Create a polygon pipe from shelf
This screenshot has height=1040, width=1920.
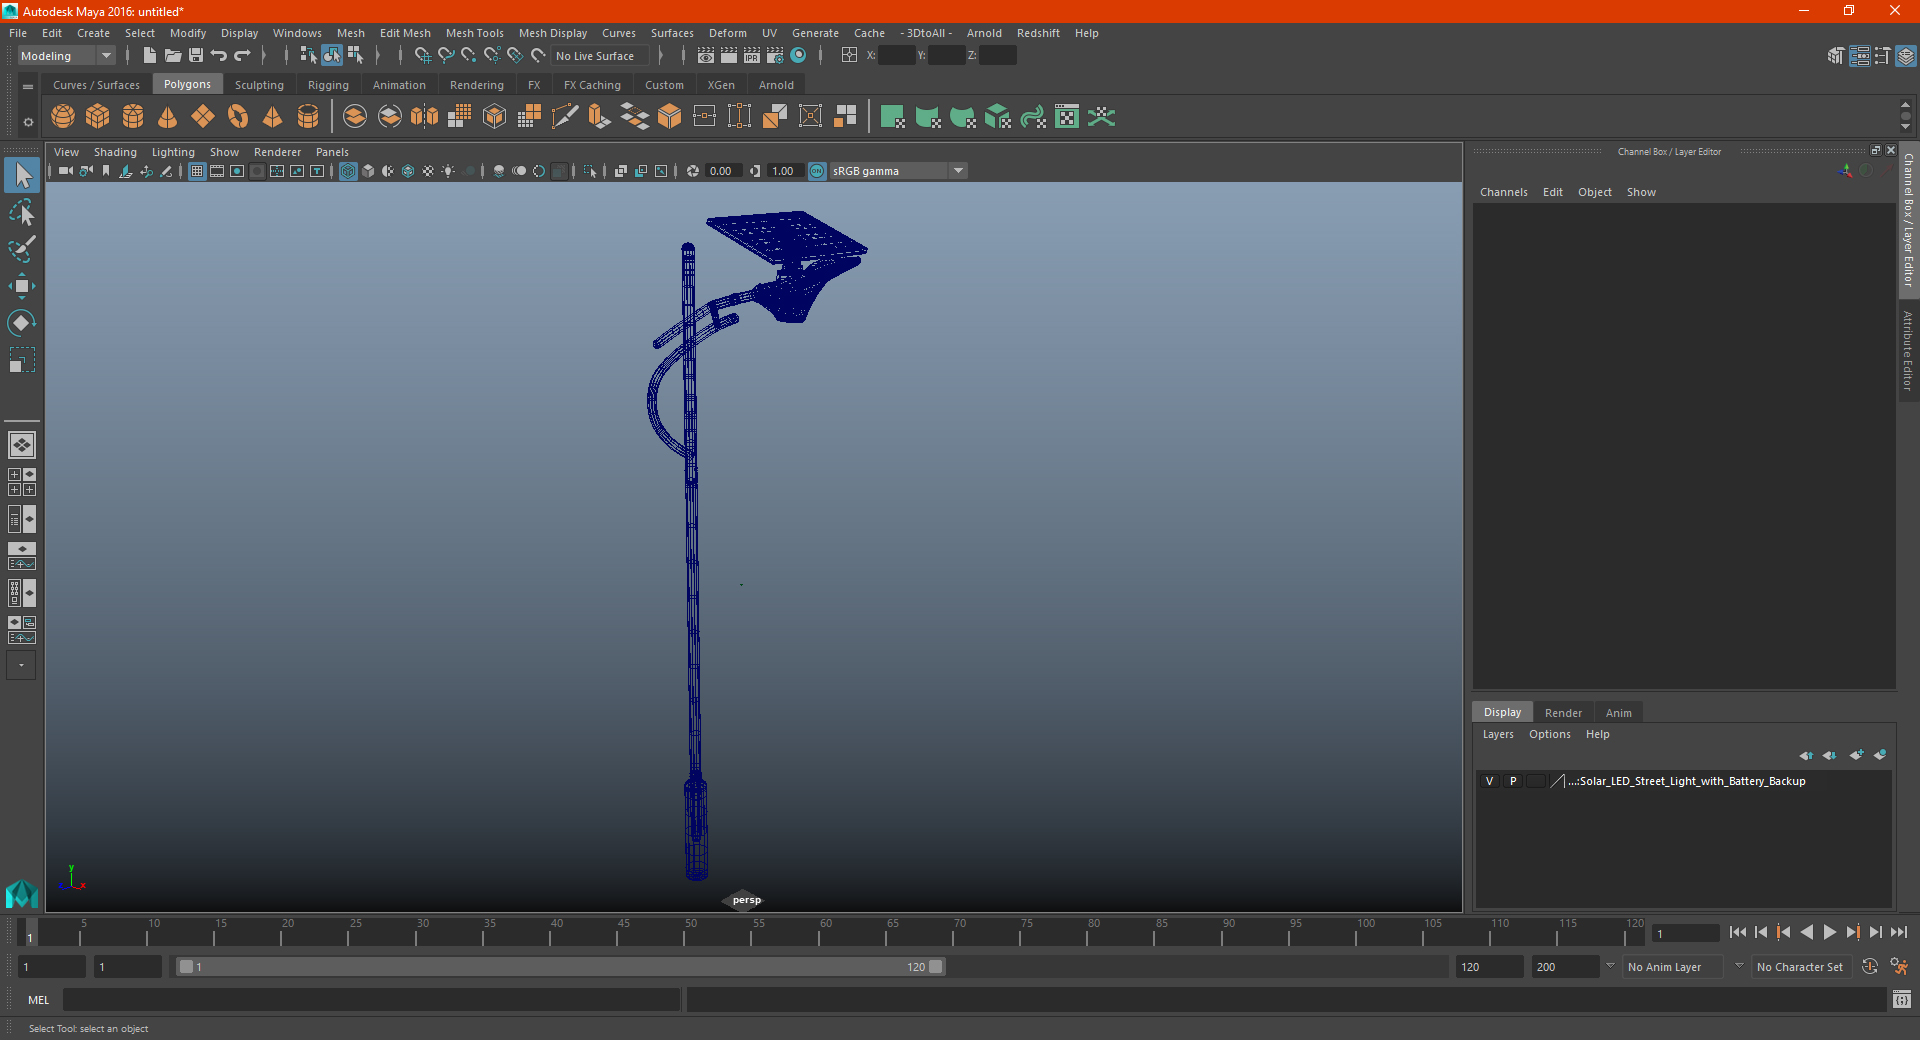point(308,117)
